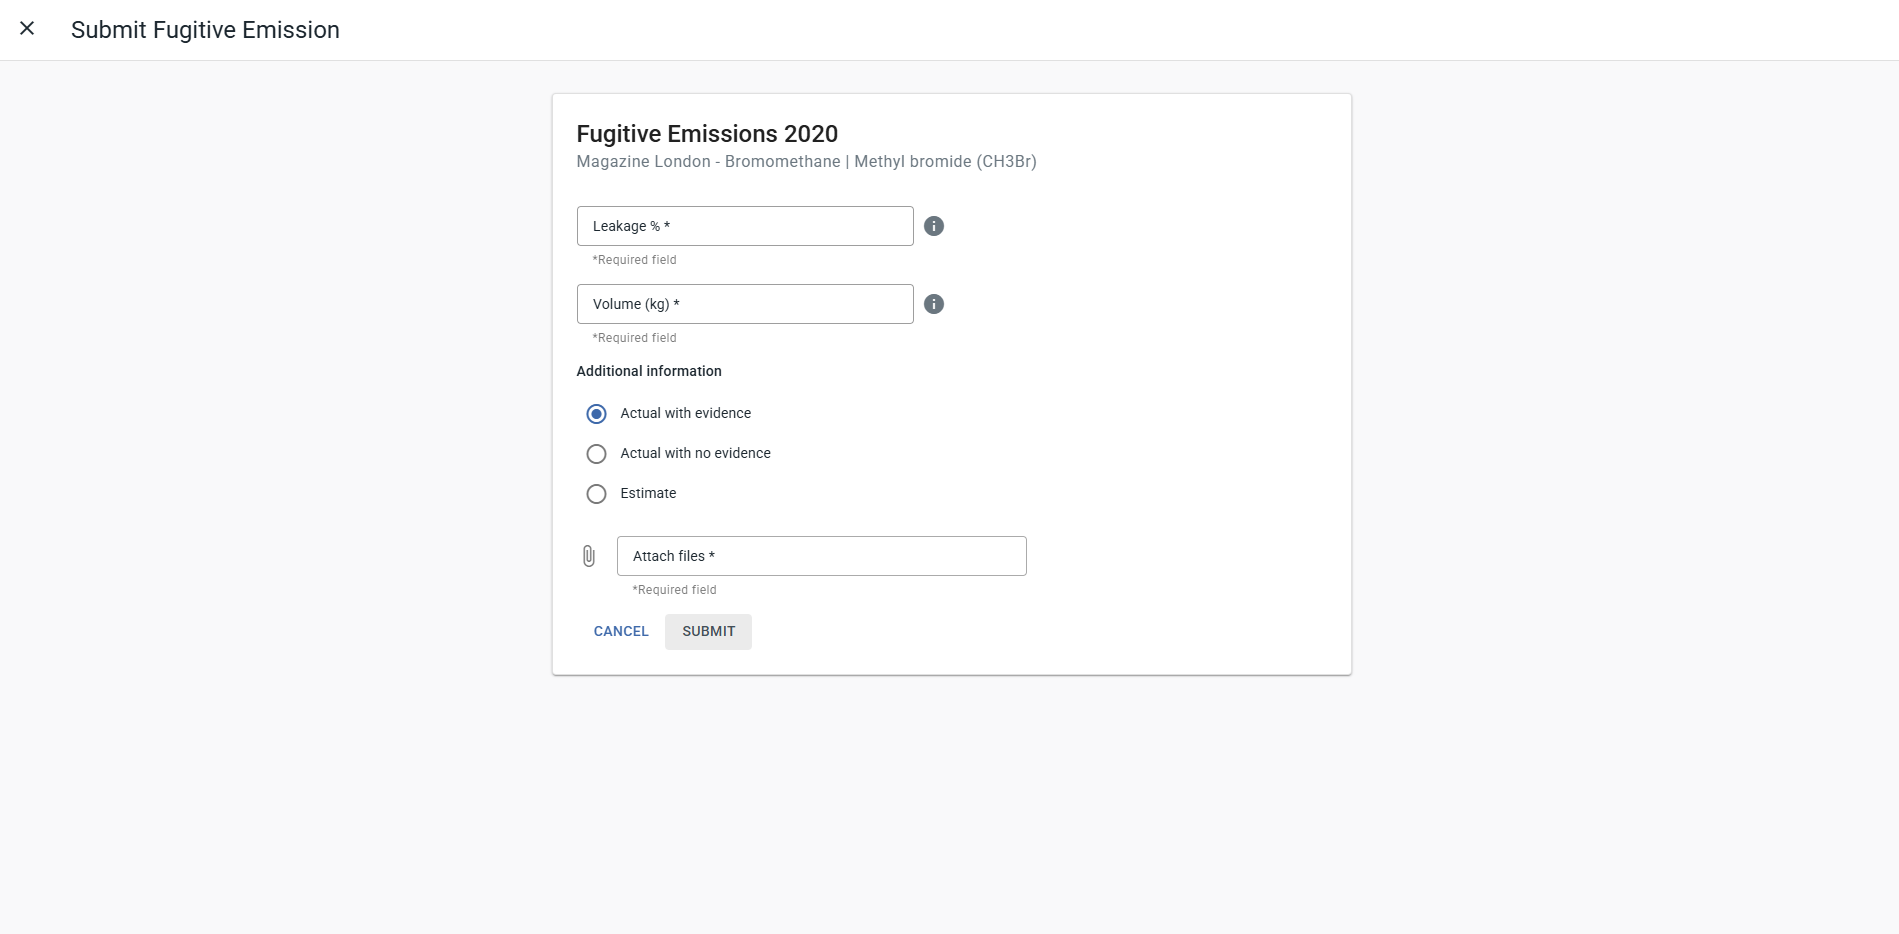Click Required field note under Attach files
This screenshot has width=1899, height=934.
click(x=675, y=590)
